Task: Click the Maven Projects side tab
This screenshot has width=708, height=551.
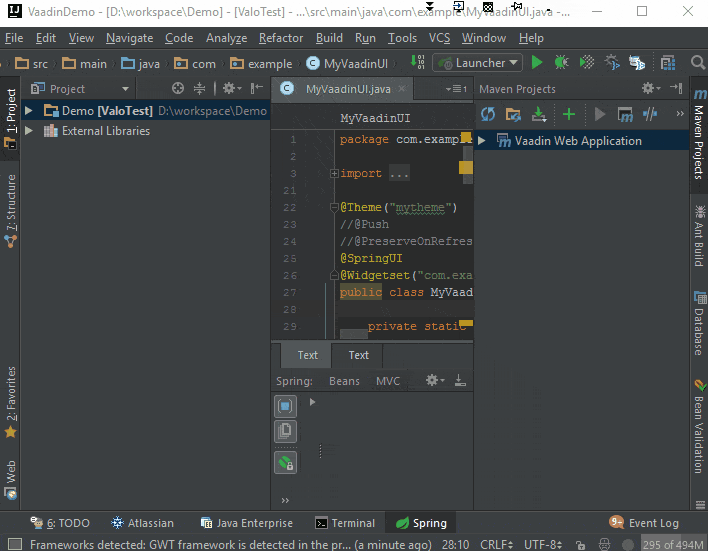Action: pos(698,135)
